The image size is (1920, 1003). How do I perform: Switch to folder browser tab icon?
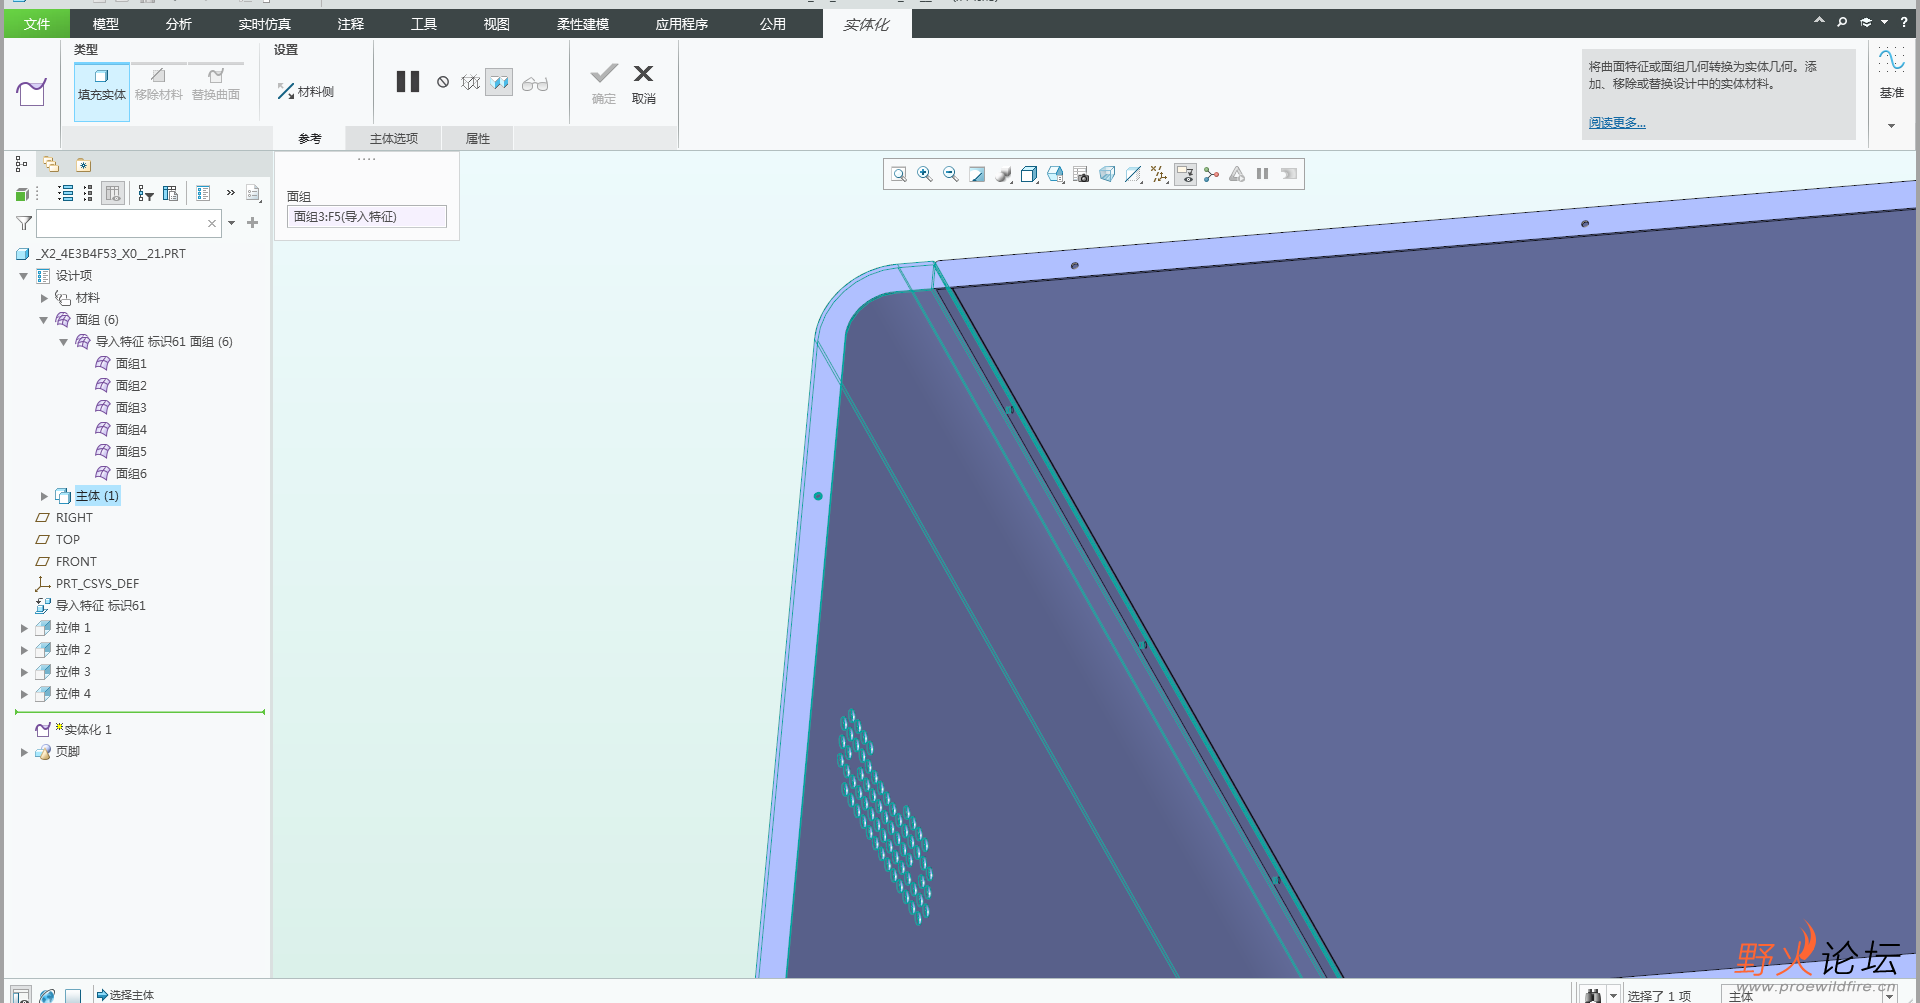51,164
